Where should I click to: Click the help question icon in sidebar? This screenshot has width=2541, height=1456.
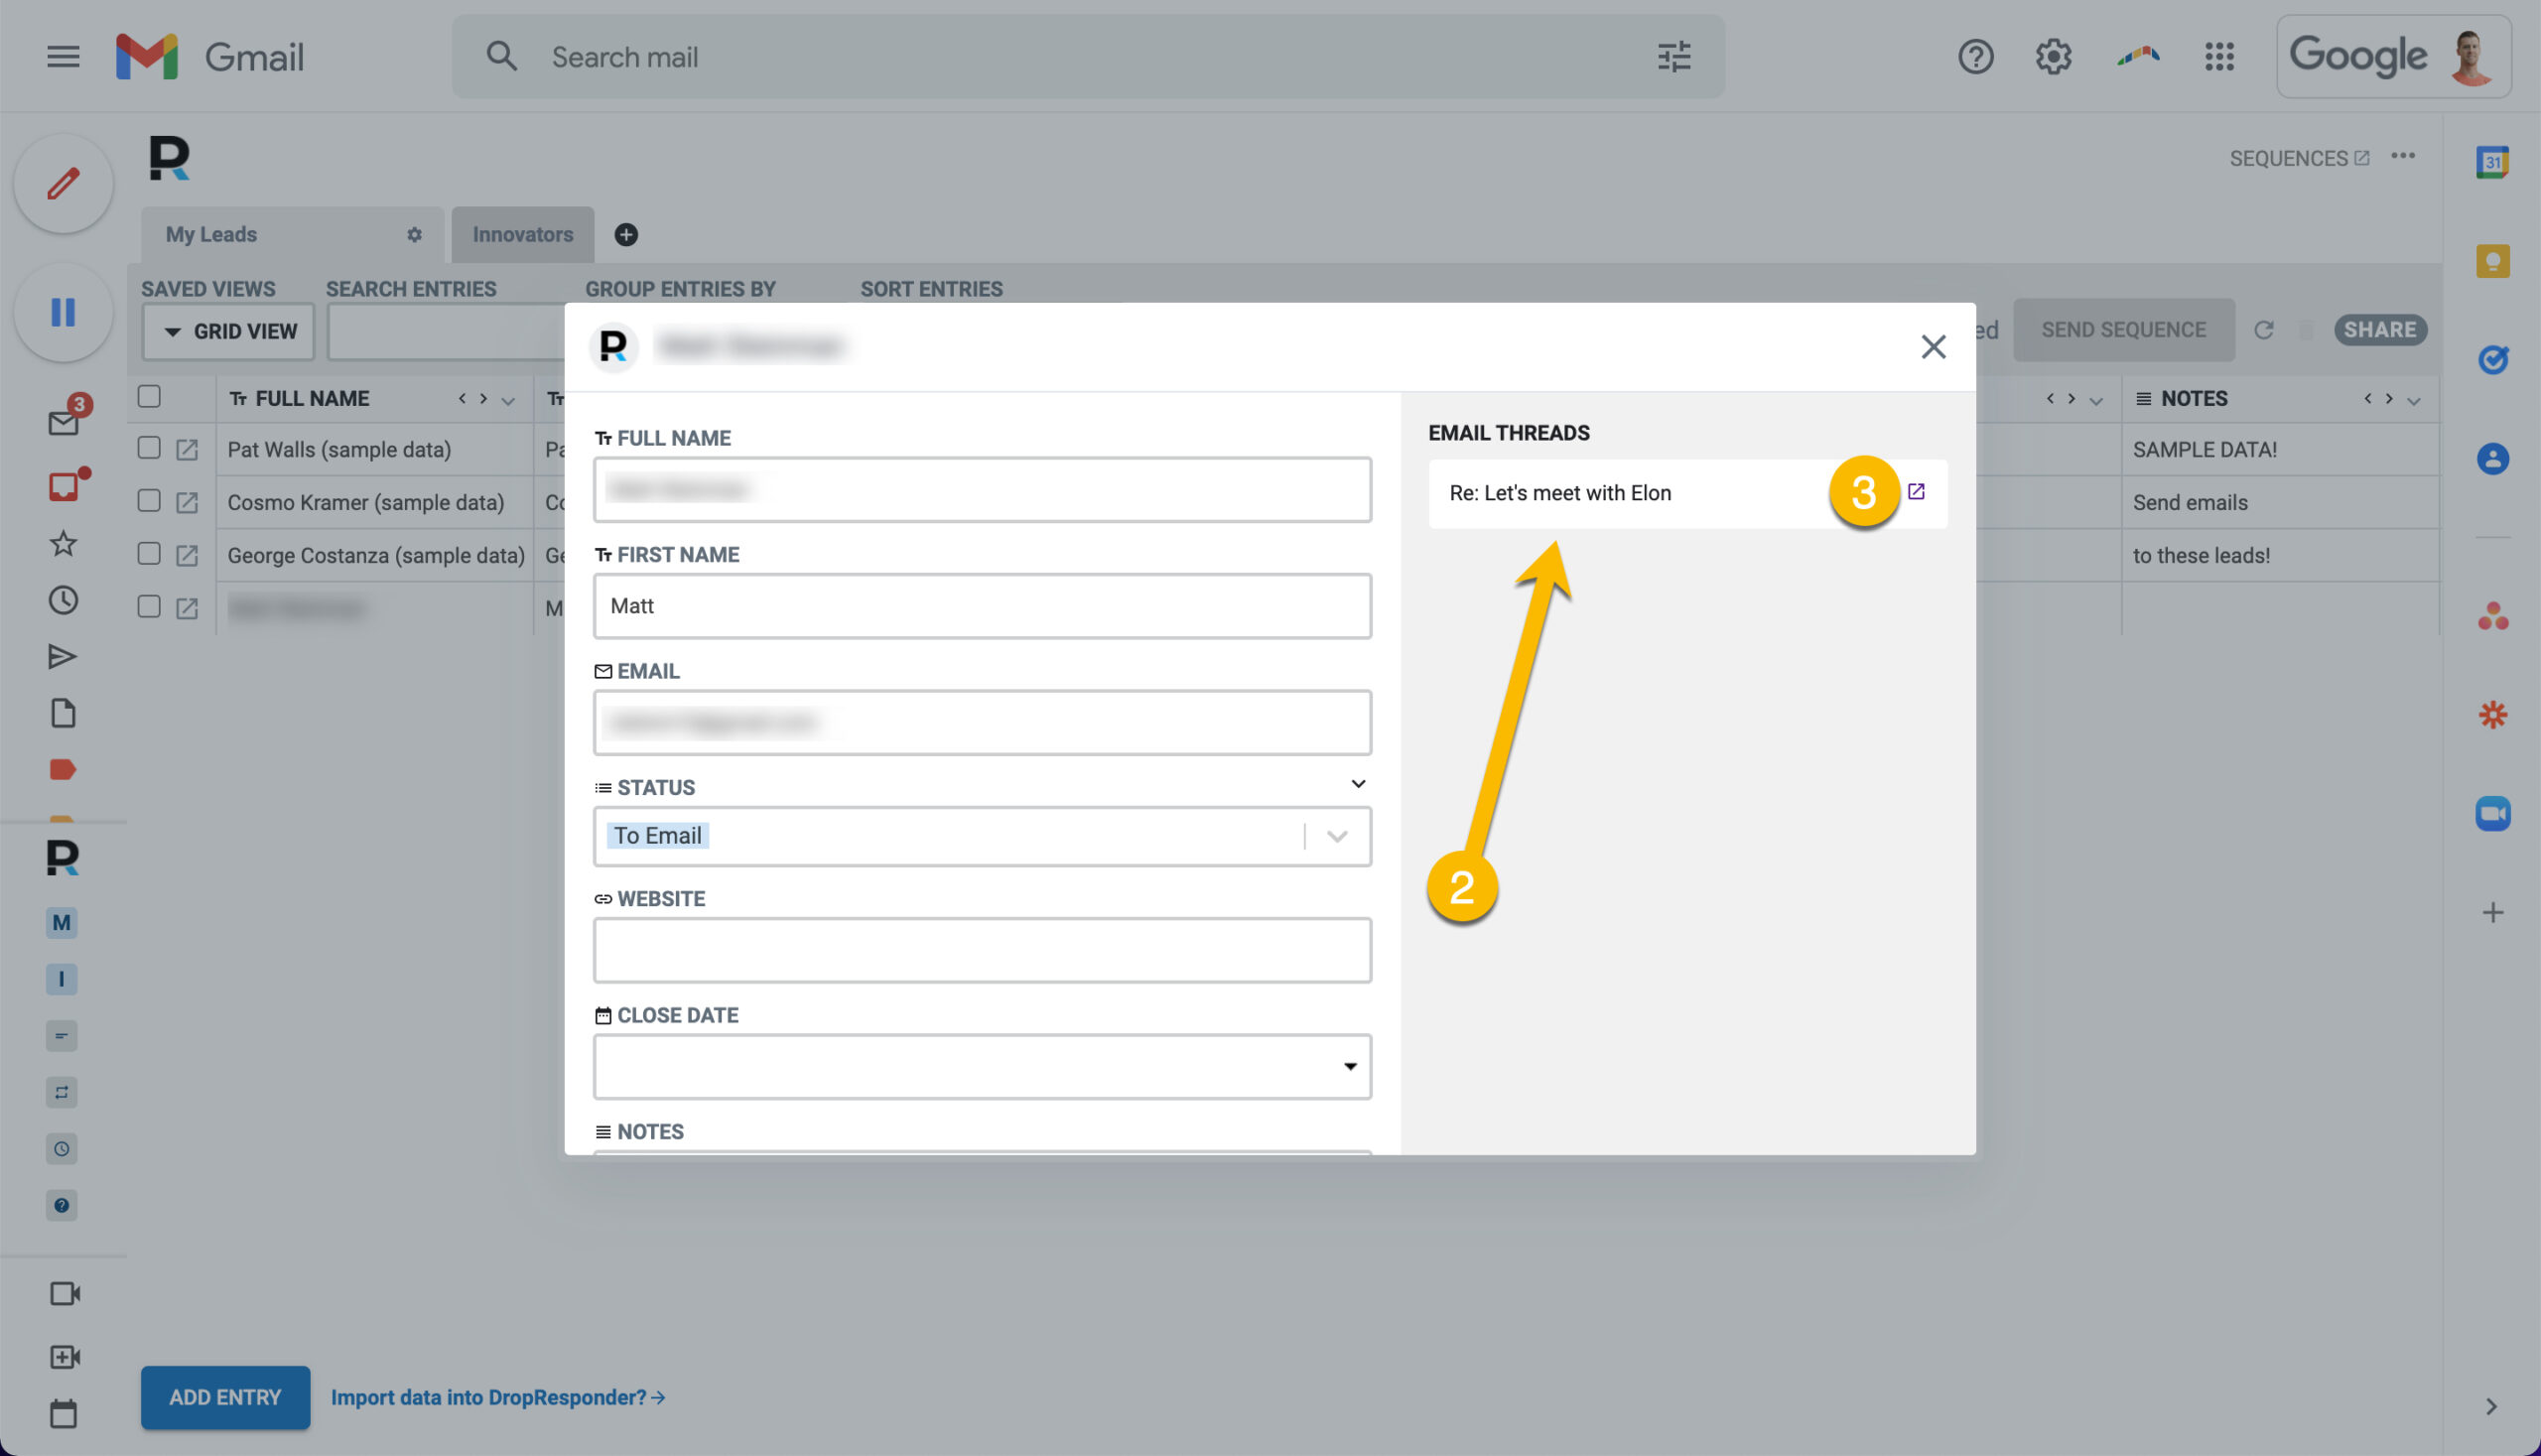pos(62,1205)
